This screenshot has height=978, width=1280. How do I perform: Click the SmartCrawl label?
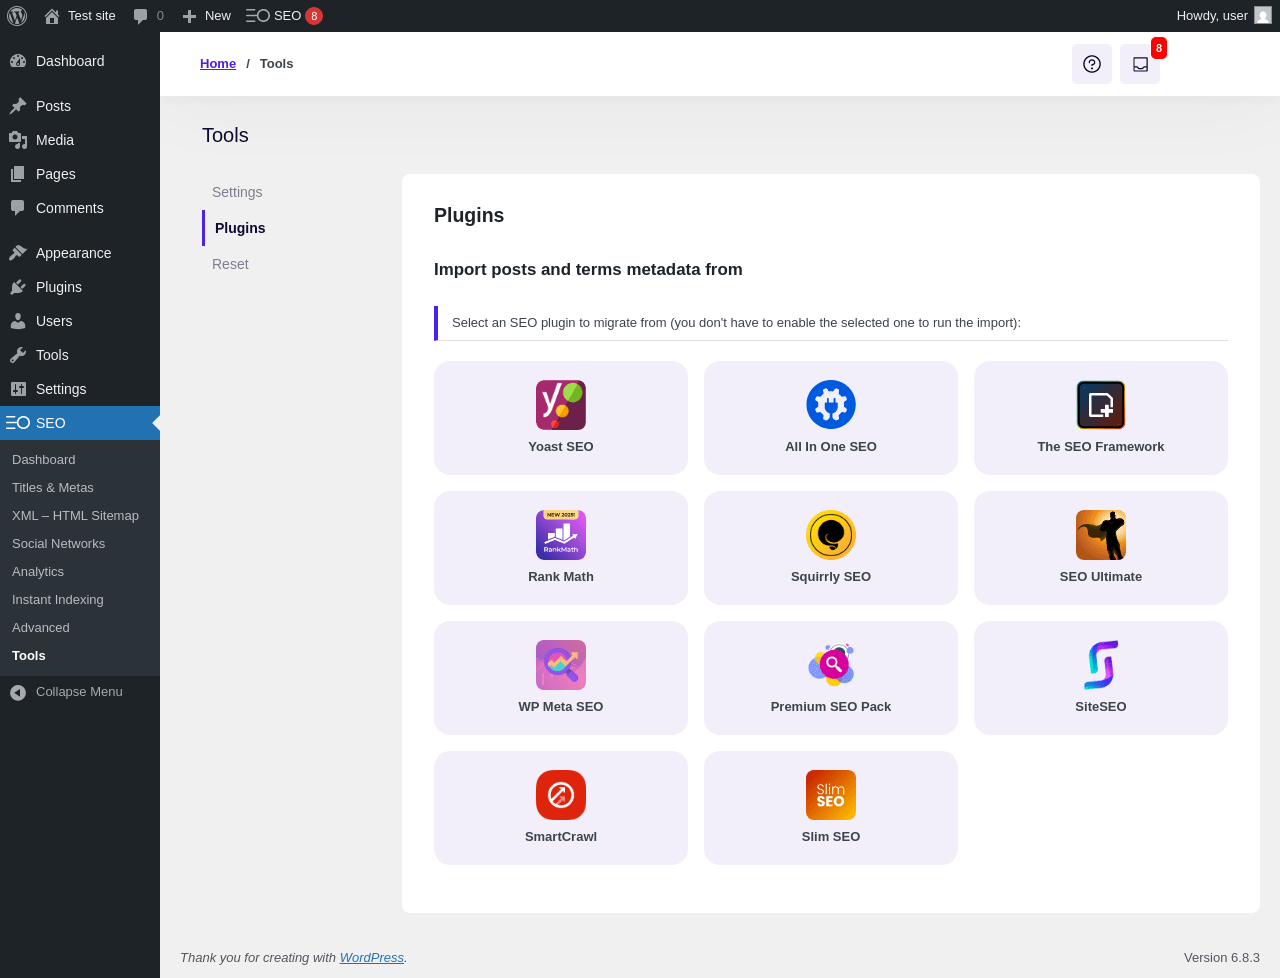(561, 837)
